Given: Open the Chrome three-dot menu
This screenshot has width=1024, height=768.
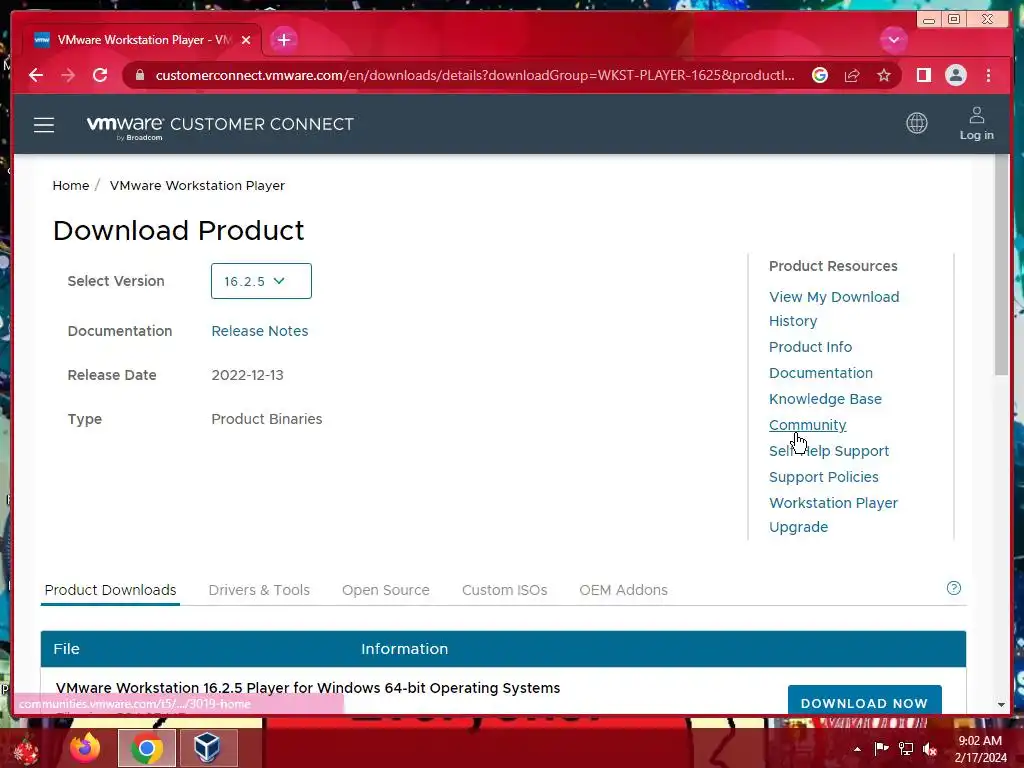Looking at the screenshot, I should click(x=988, y=75).
